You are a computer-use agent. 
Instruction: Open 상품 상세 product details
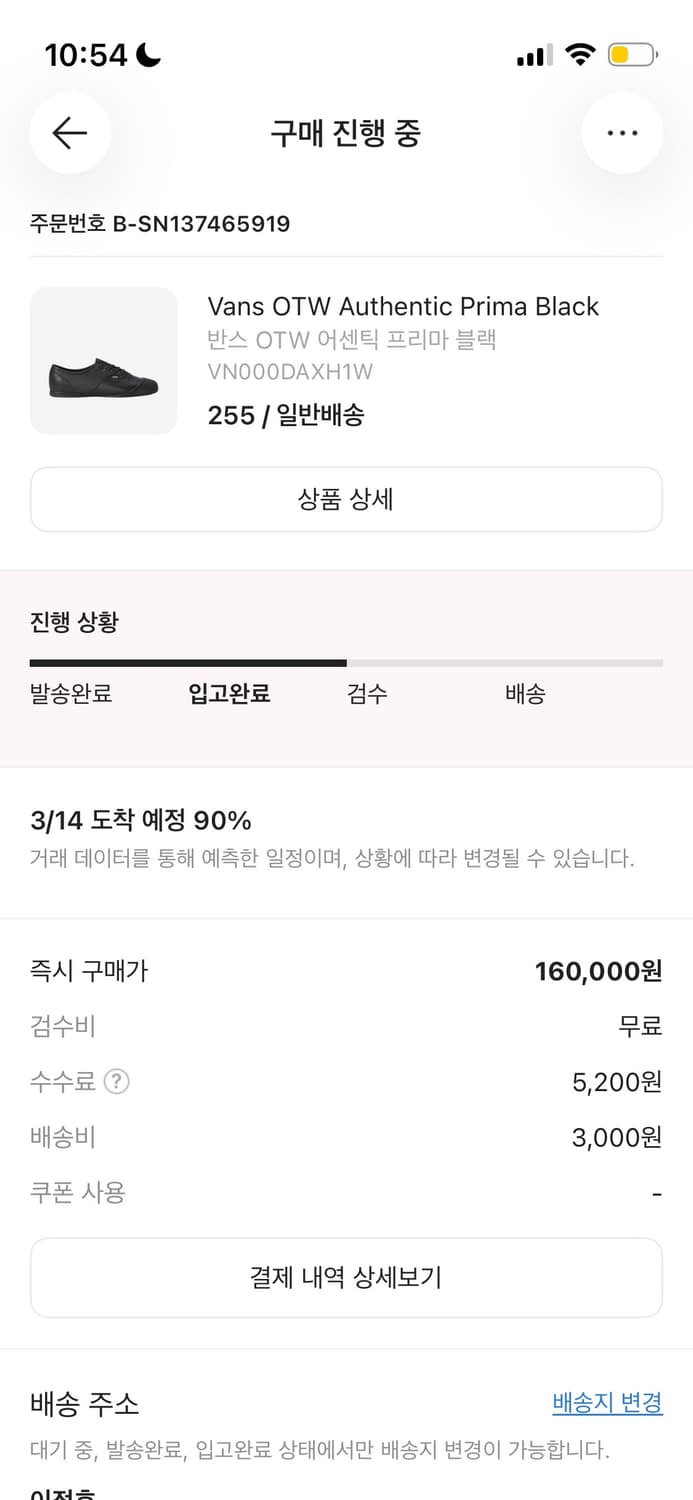(x=346, y=499)
